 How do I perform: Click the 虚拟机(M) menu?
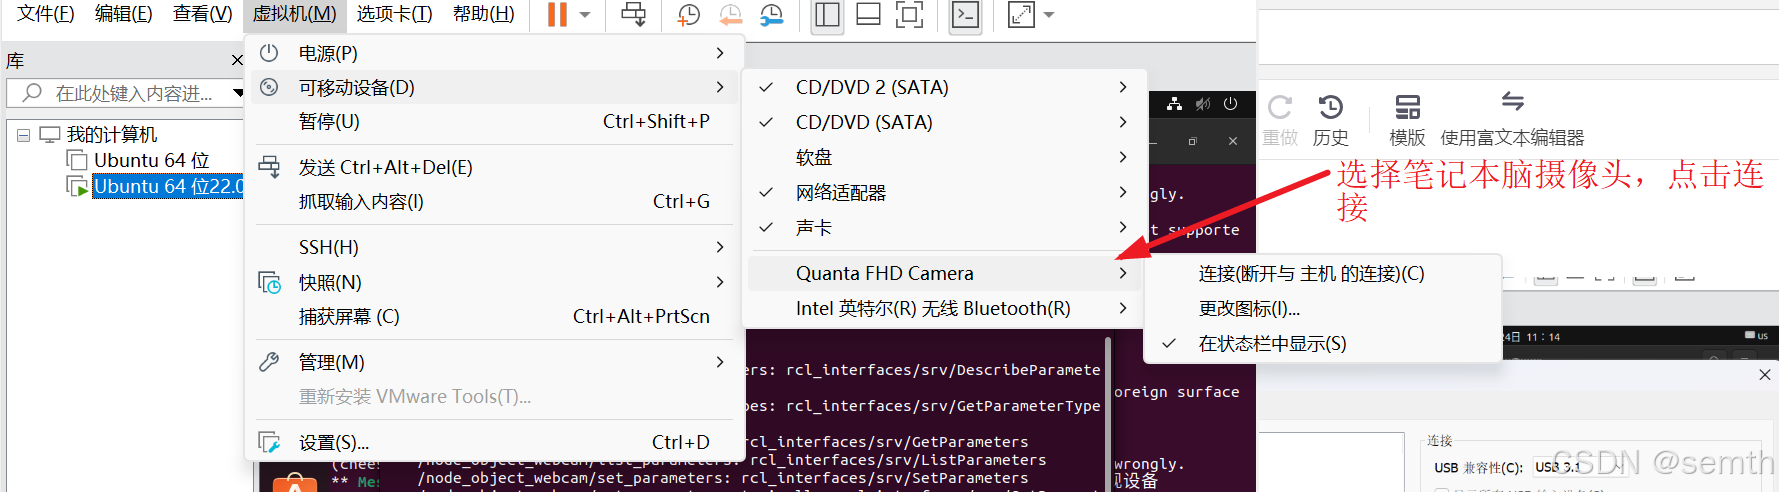click(294, 14)
